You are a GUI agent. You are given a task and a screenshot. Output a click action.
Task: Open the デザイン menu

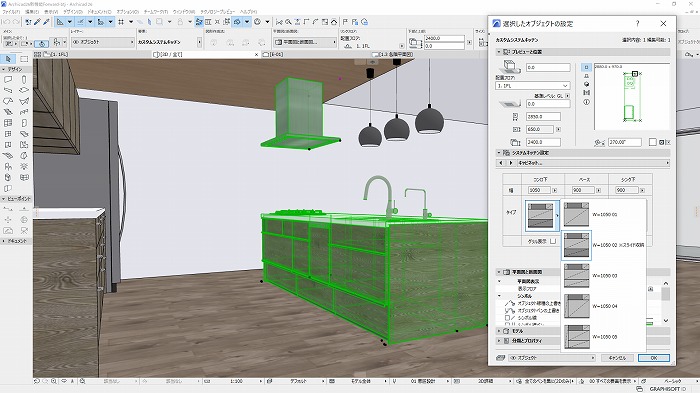[x=73, y=12]
